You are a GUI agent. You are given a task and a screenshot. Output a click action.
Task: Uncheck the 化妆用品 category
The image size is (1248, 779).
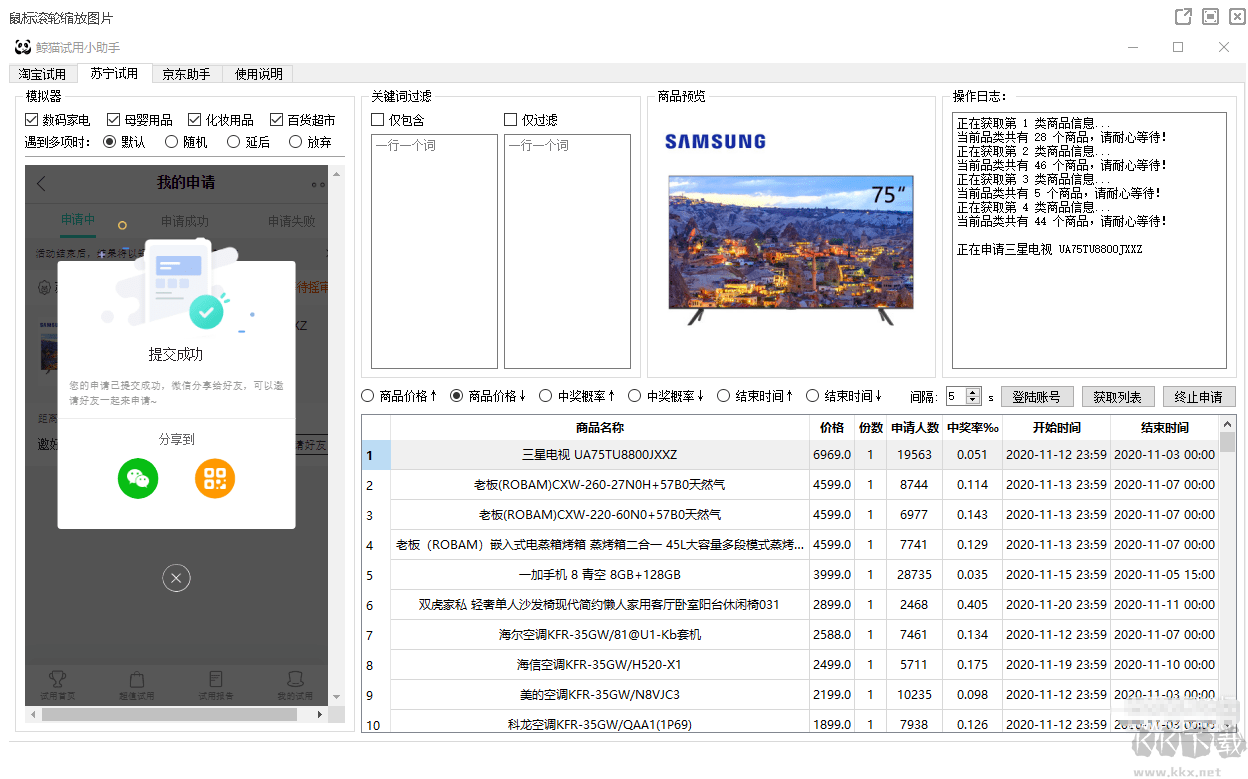point(195,120)
